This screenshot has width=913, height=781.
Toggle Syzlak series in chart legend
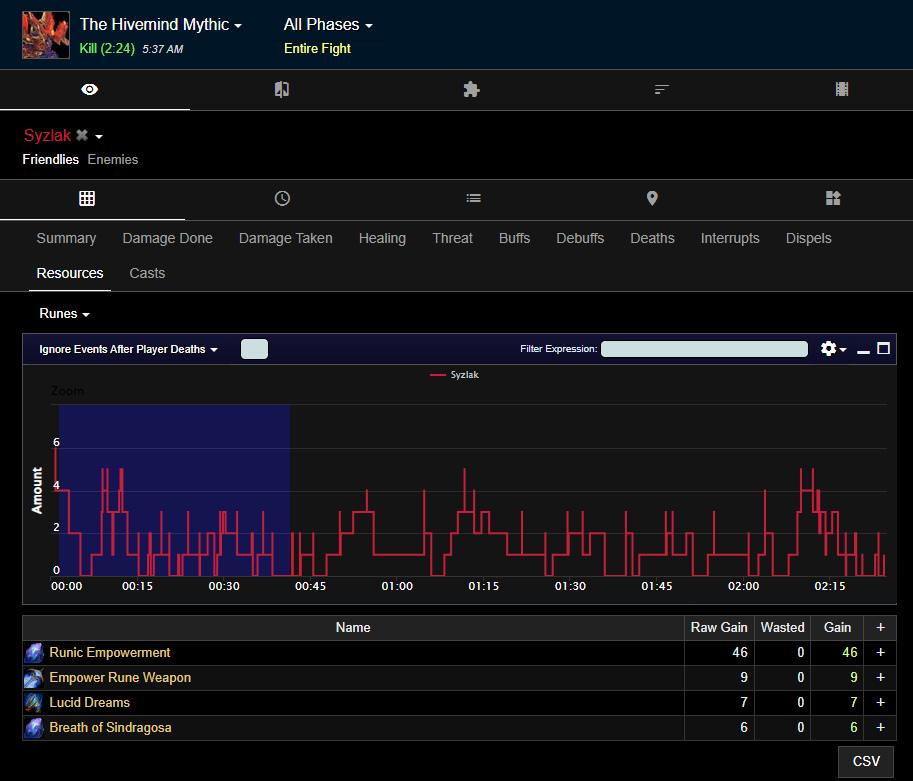pos(454,374)
